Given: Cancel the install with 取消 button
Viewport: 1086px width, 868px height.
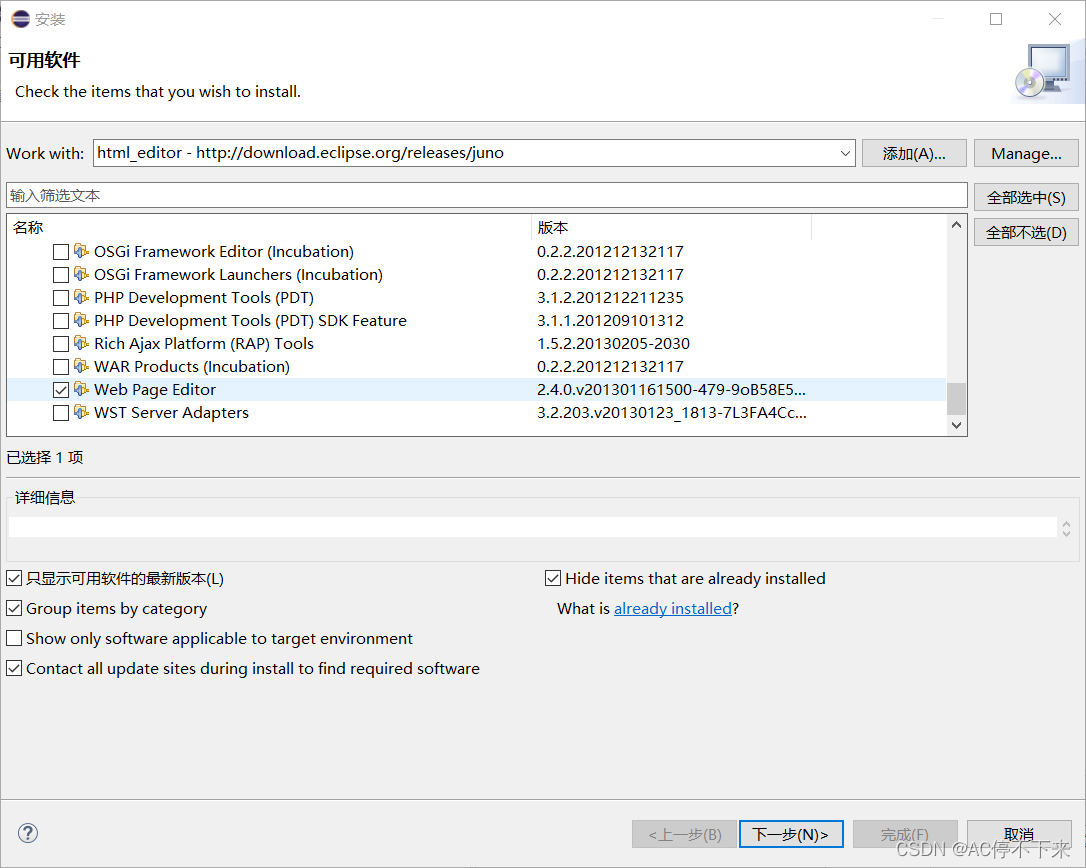Looking at the screenshot, I should [x=1019, y=834].
